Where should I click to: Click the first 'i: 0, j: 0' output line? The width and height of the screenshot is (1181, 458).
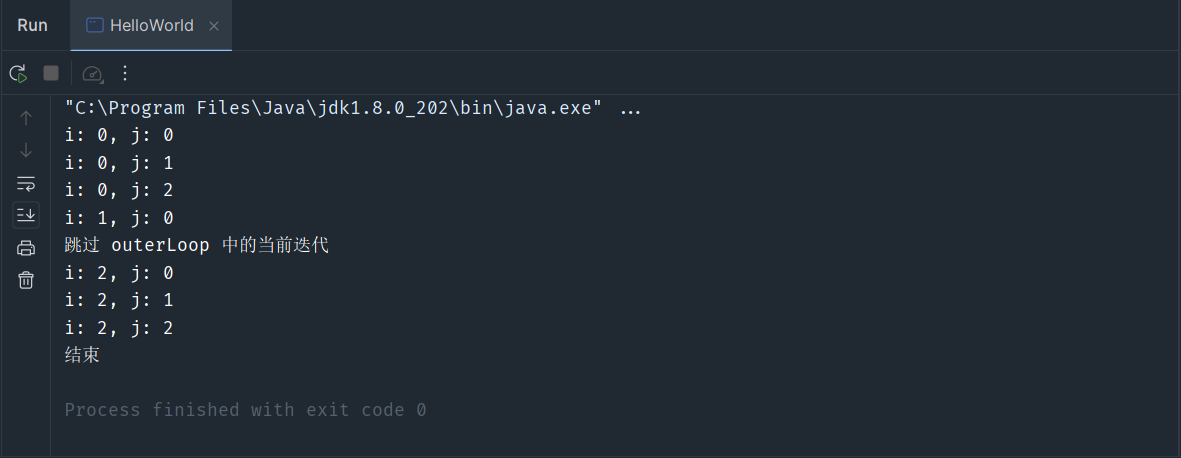tap(119, 135)
